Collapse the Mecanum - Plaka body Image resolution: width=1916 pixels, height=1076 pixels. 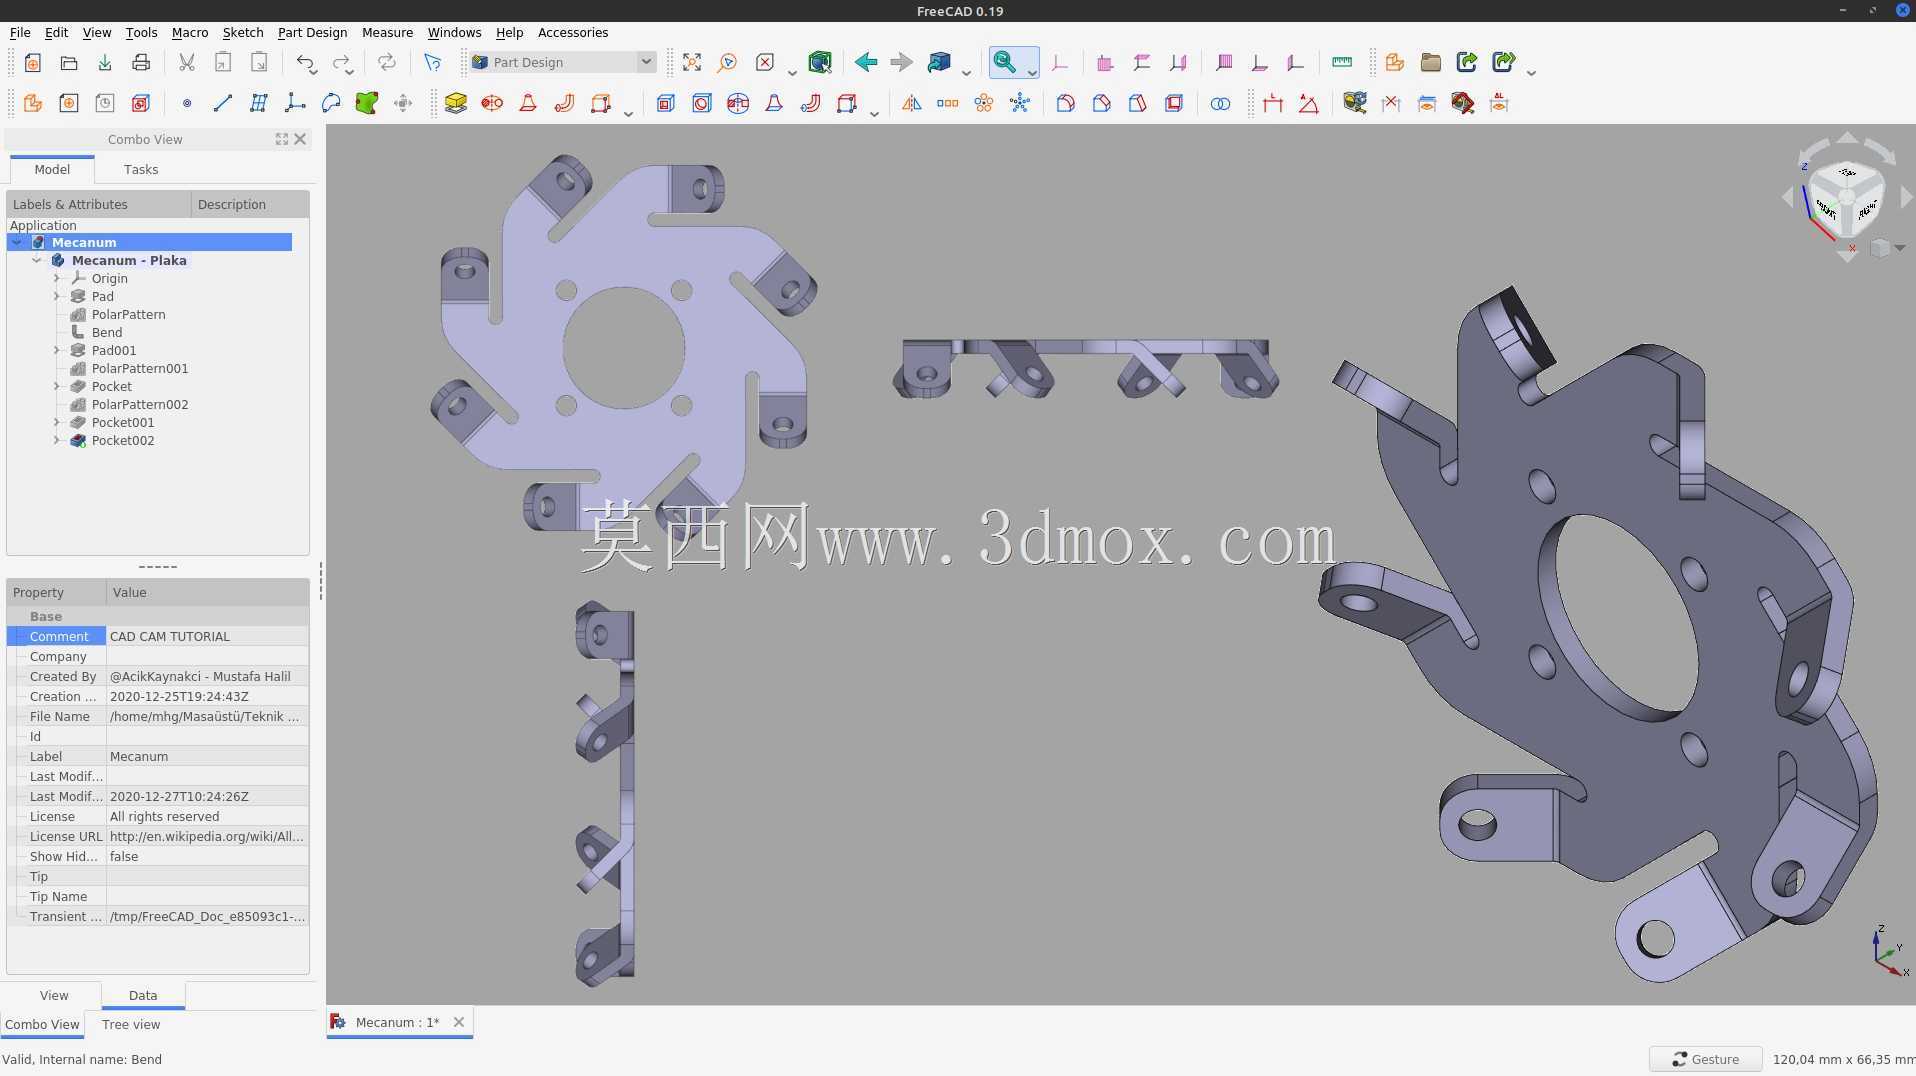(x=37, y=260)
